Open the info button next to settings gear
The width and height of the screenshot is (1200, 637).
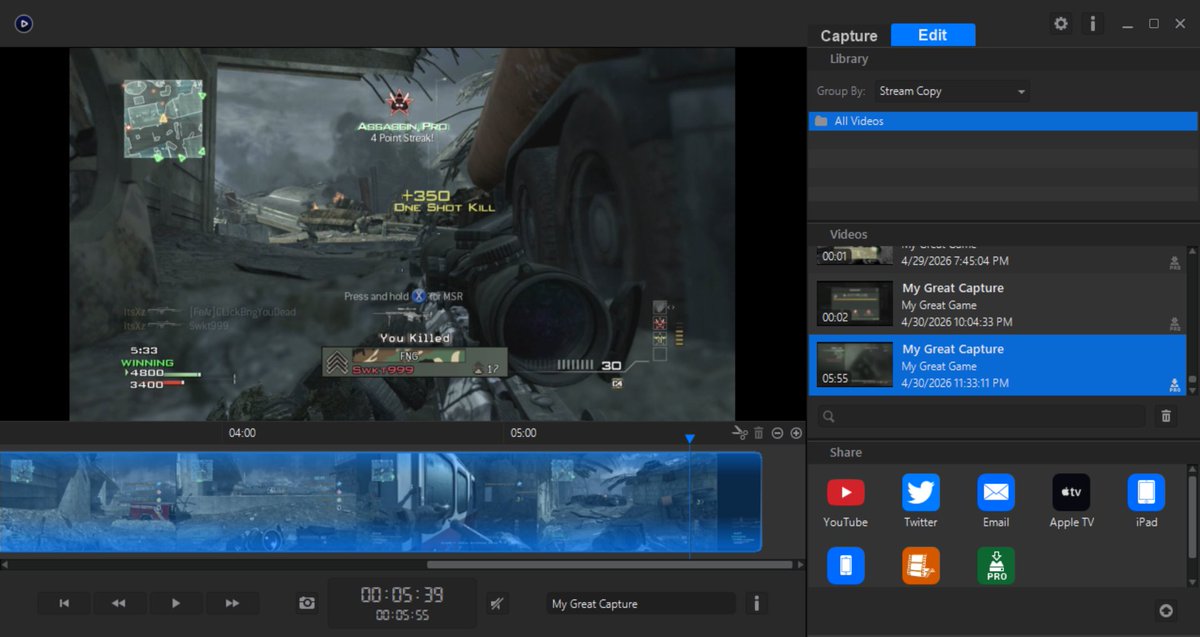(1092, 23)
